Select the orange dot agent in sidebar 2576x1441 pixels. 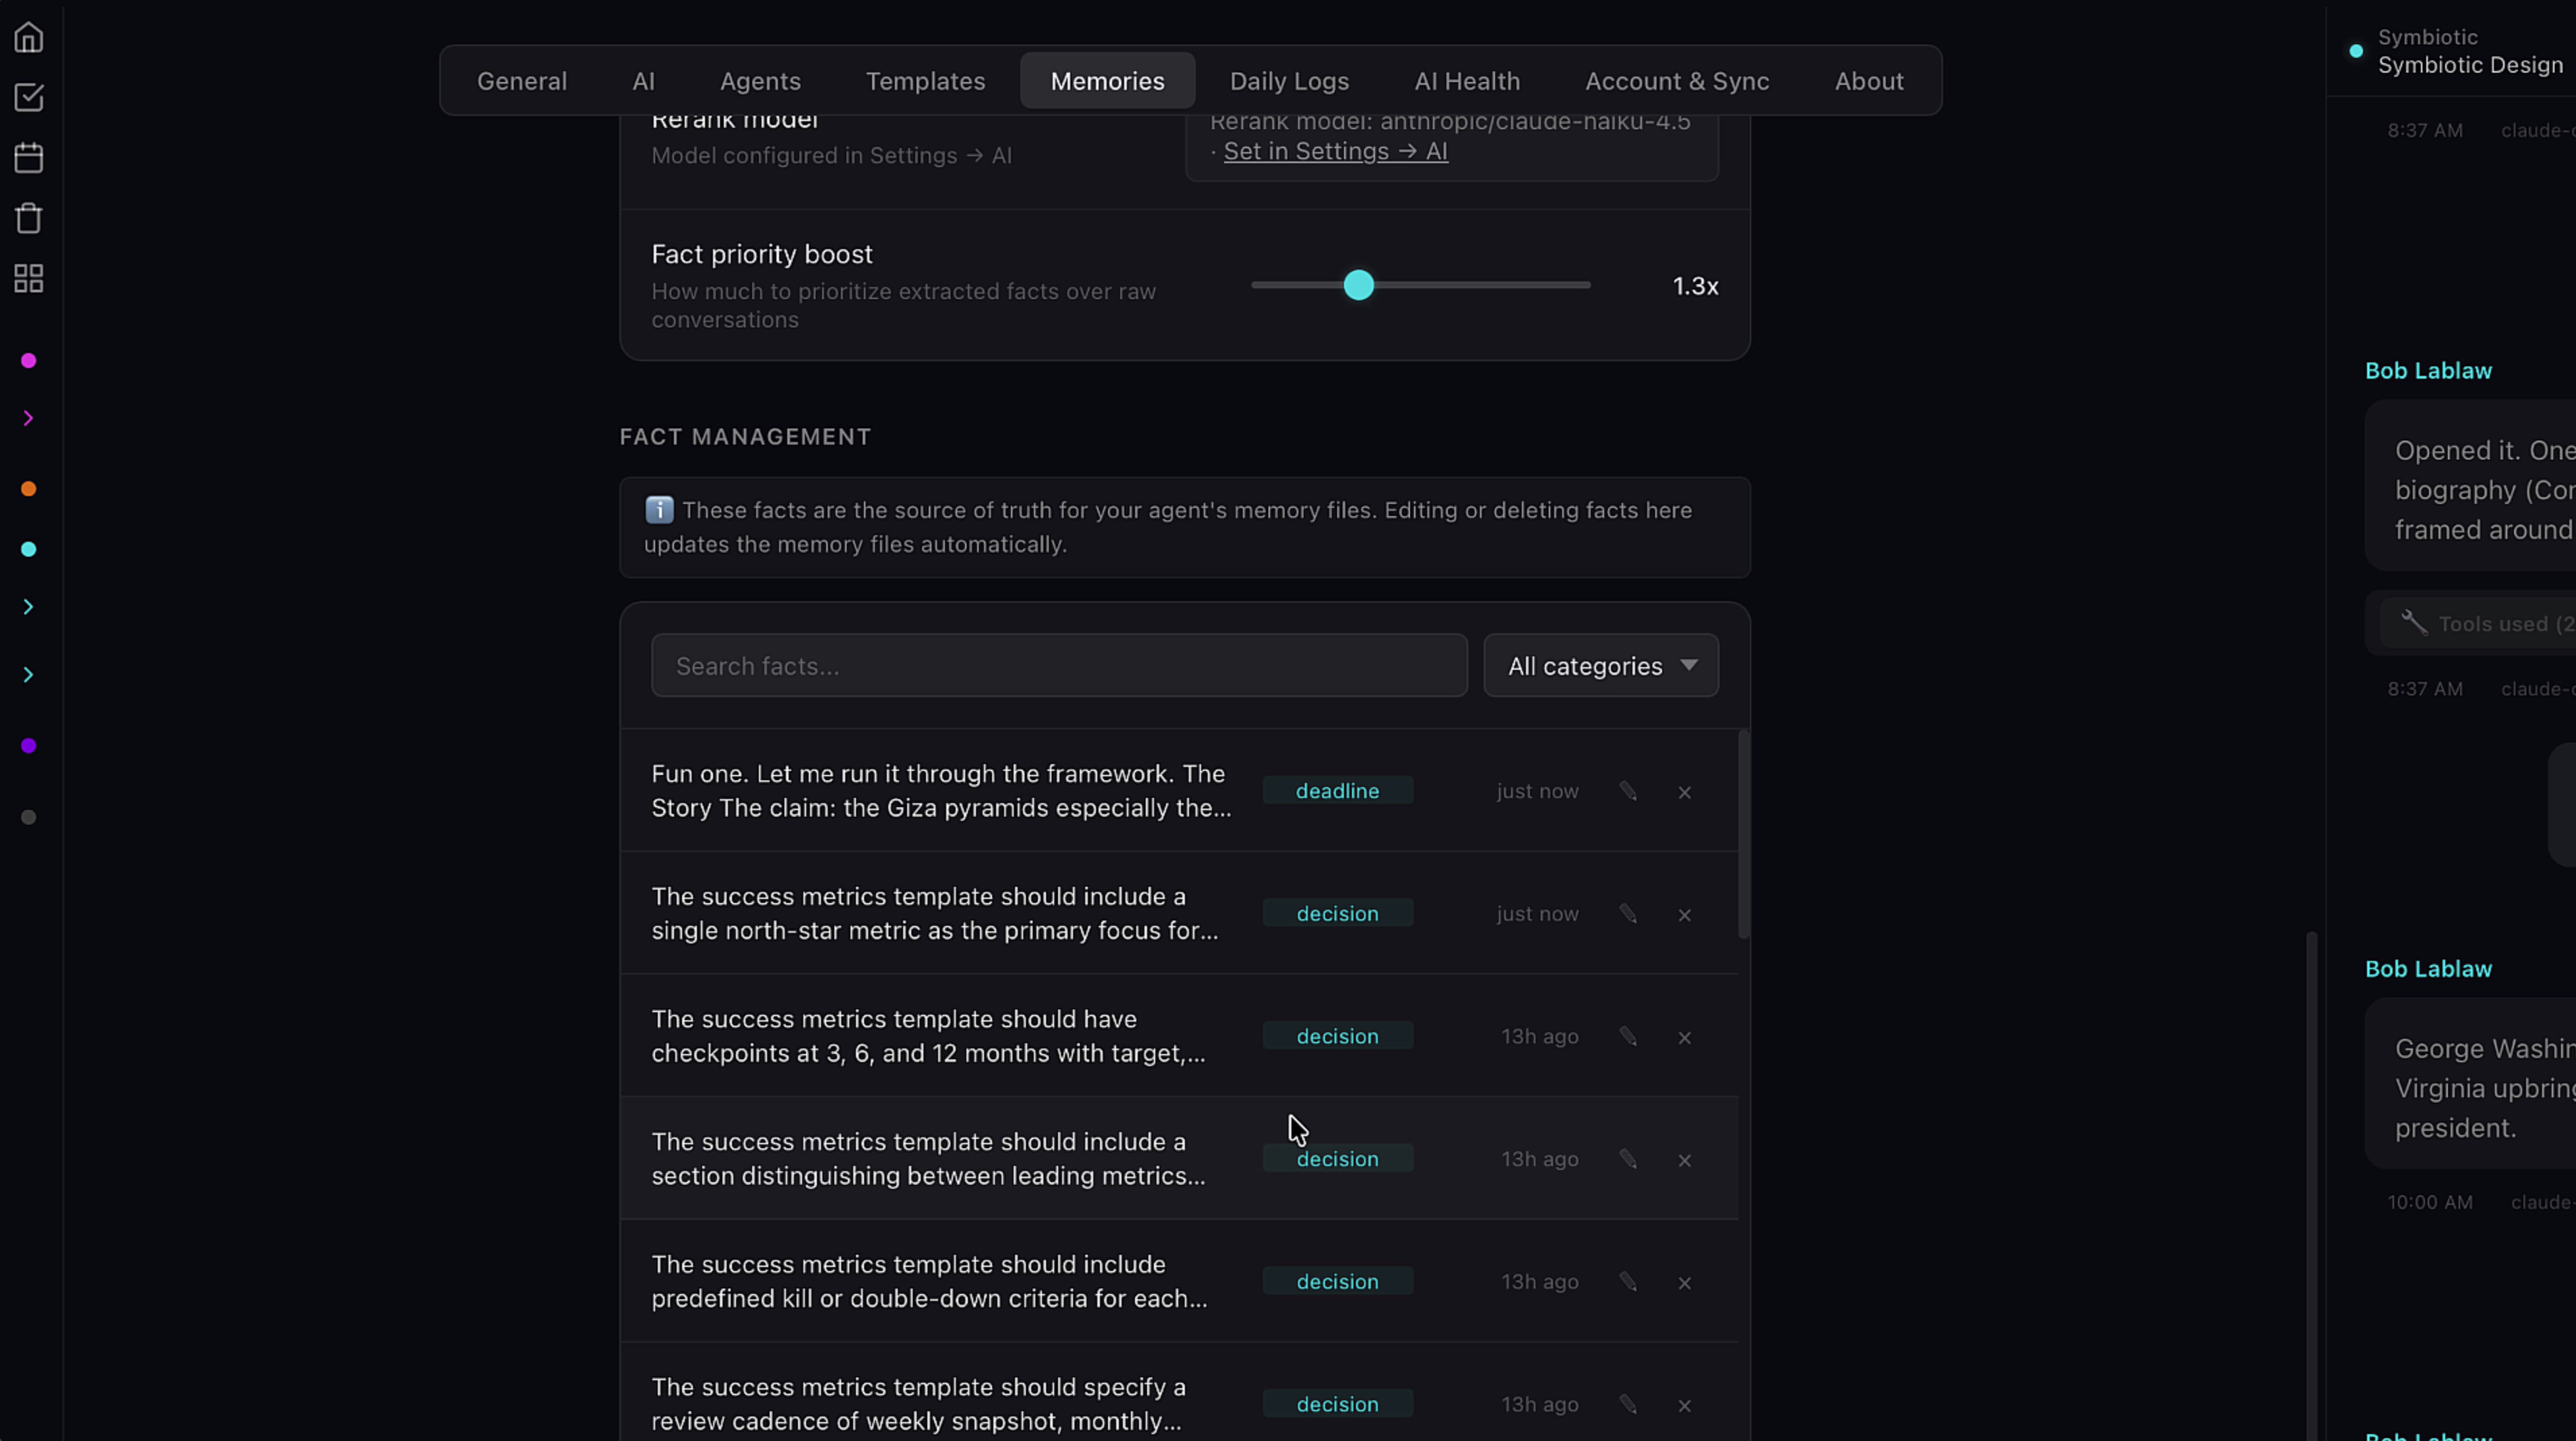coord(28,488)
